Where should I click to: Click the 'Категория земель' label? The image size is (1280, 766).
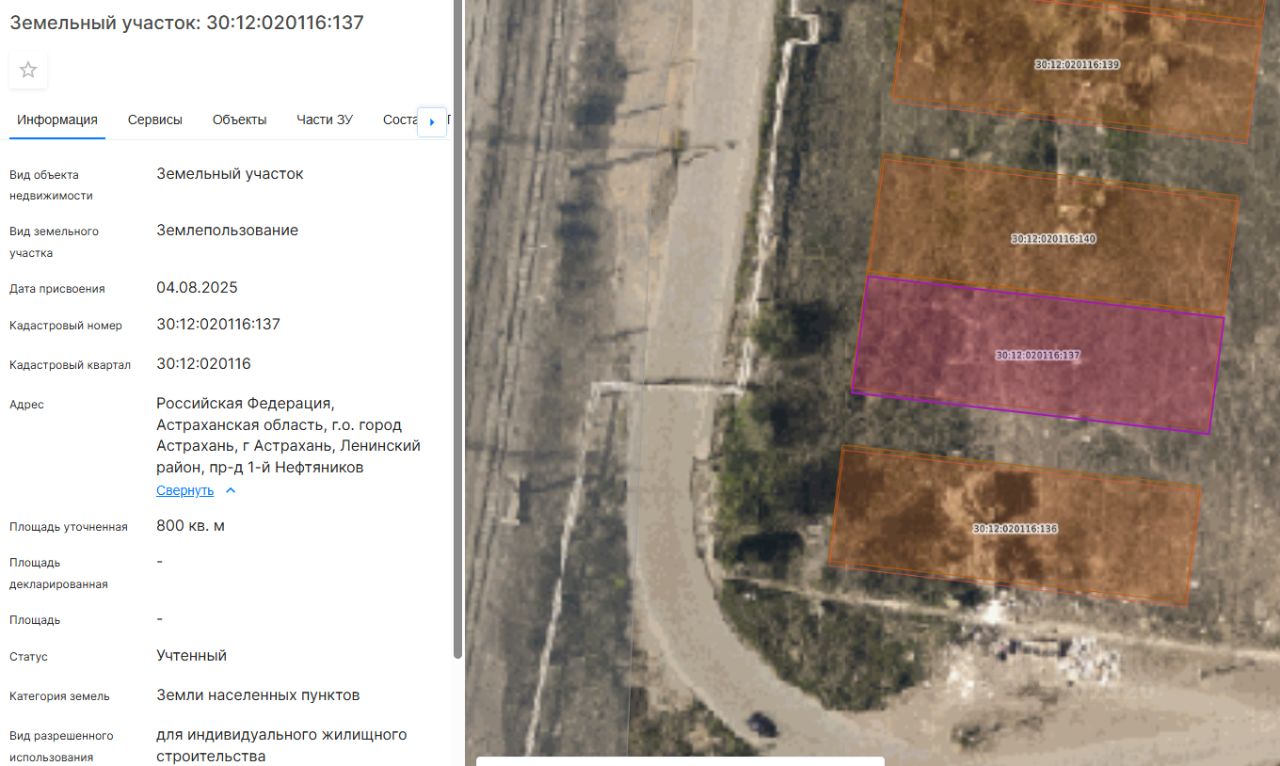pyautogui.click(x=59, y=696)
